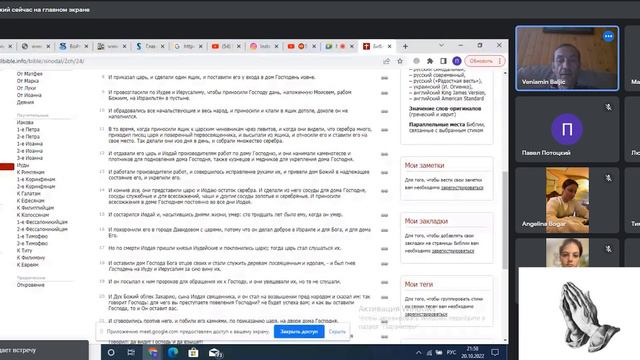Open the book К Ефесянам
Screen dimensions: 640x360
pos(31,200)
